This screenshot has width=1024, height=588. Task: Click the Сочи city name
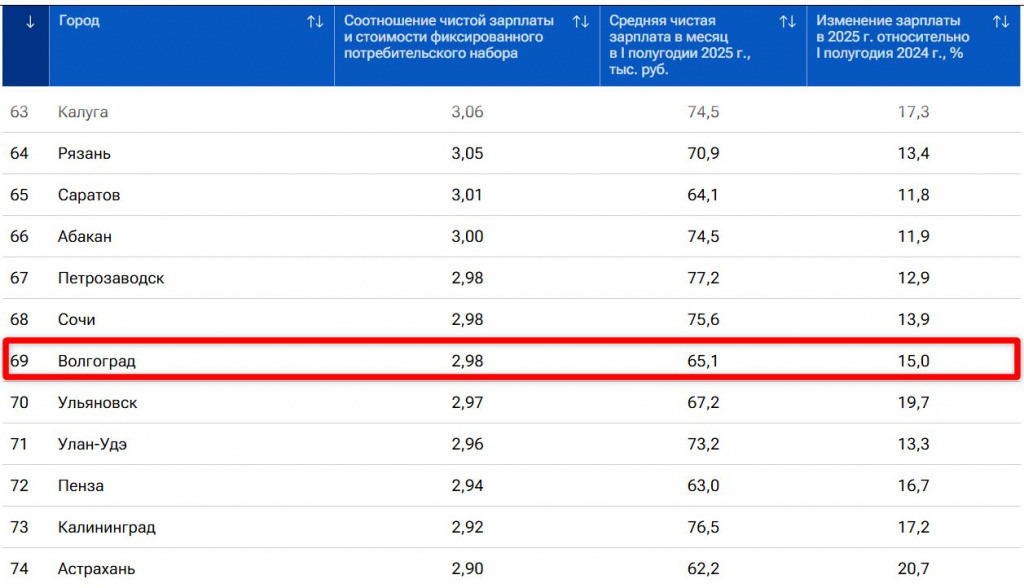point(77,319)
